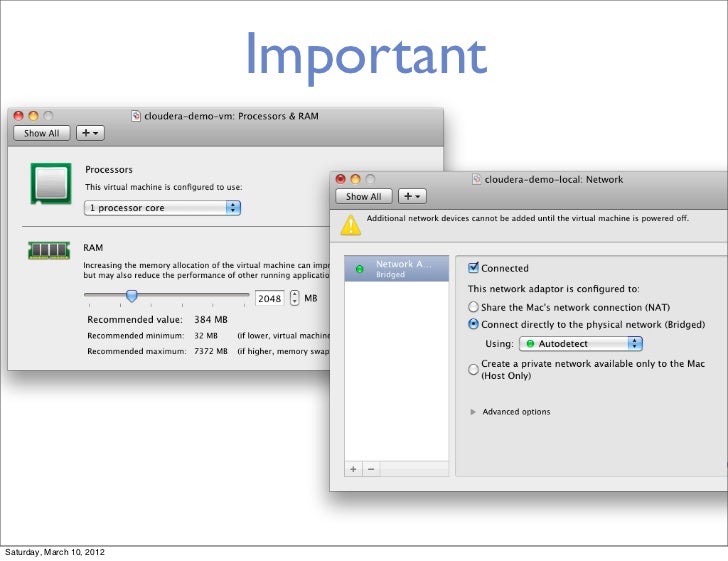
Task: Click green status dot of Network Adapter
Action: [x=359, y=269]
